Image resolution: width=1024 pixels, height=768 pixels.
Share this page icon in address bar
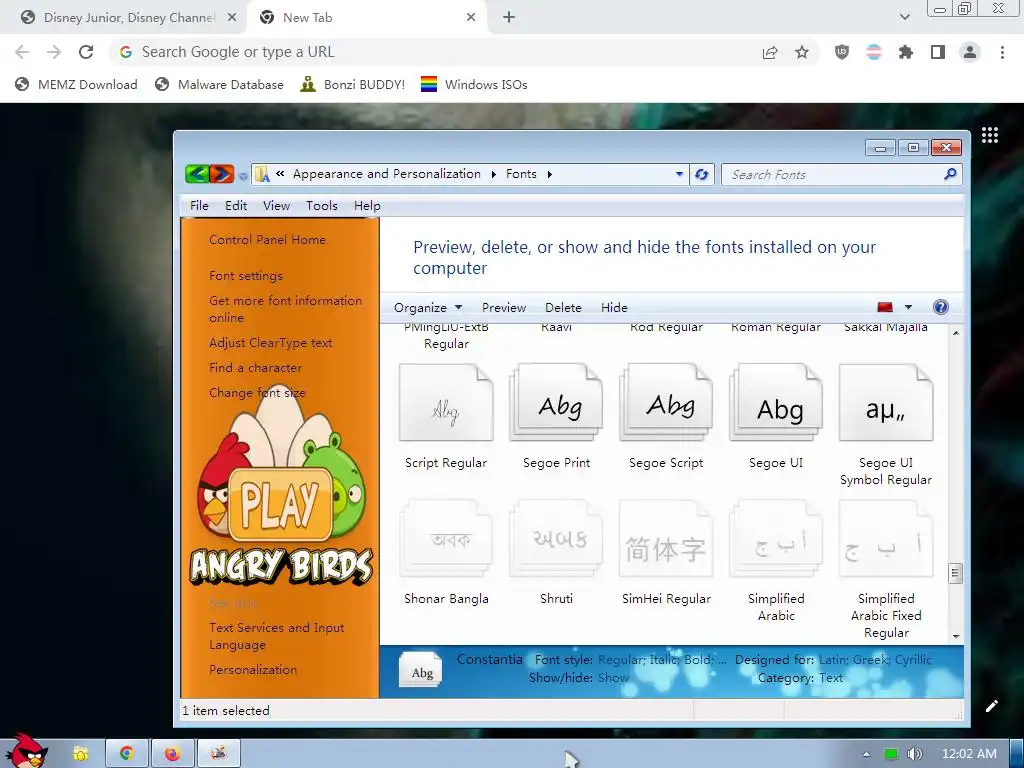pos(770,52)
